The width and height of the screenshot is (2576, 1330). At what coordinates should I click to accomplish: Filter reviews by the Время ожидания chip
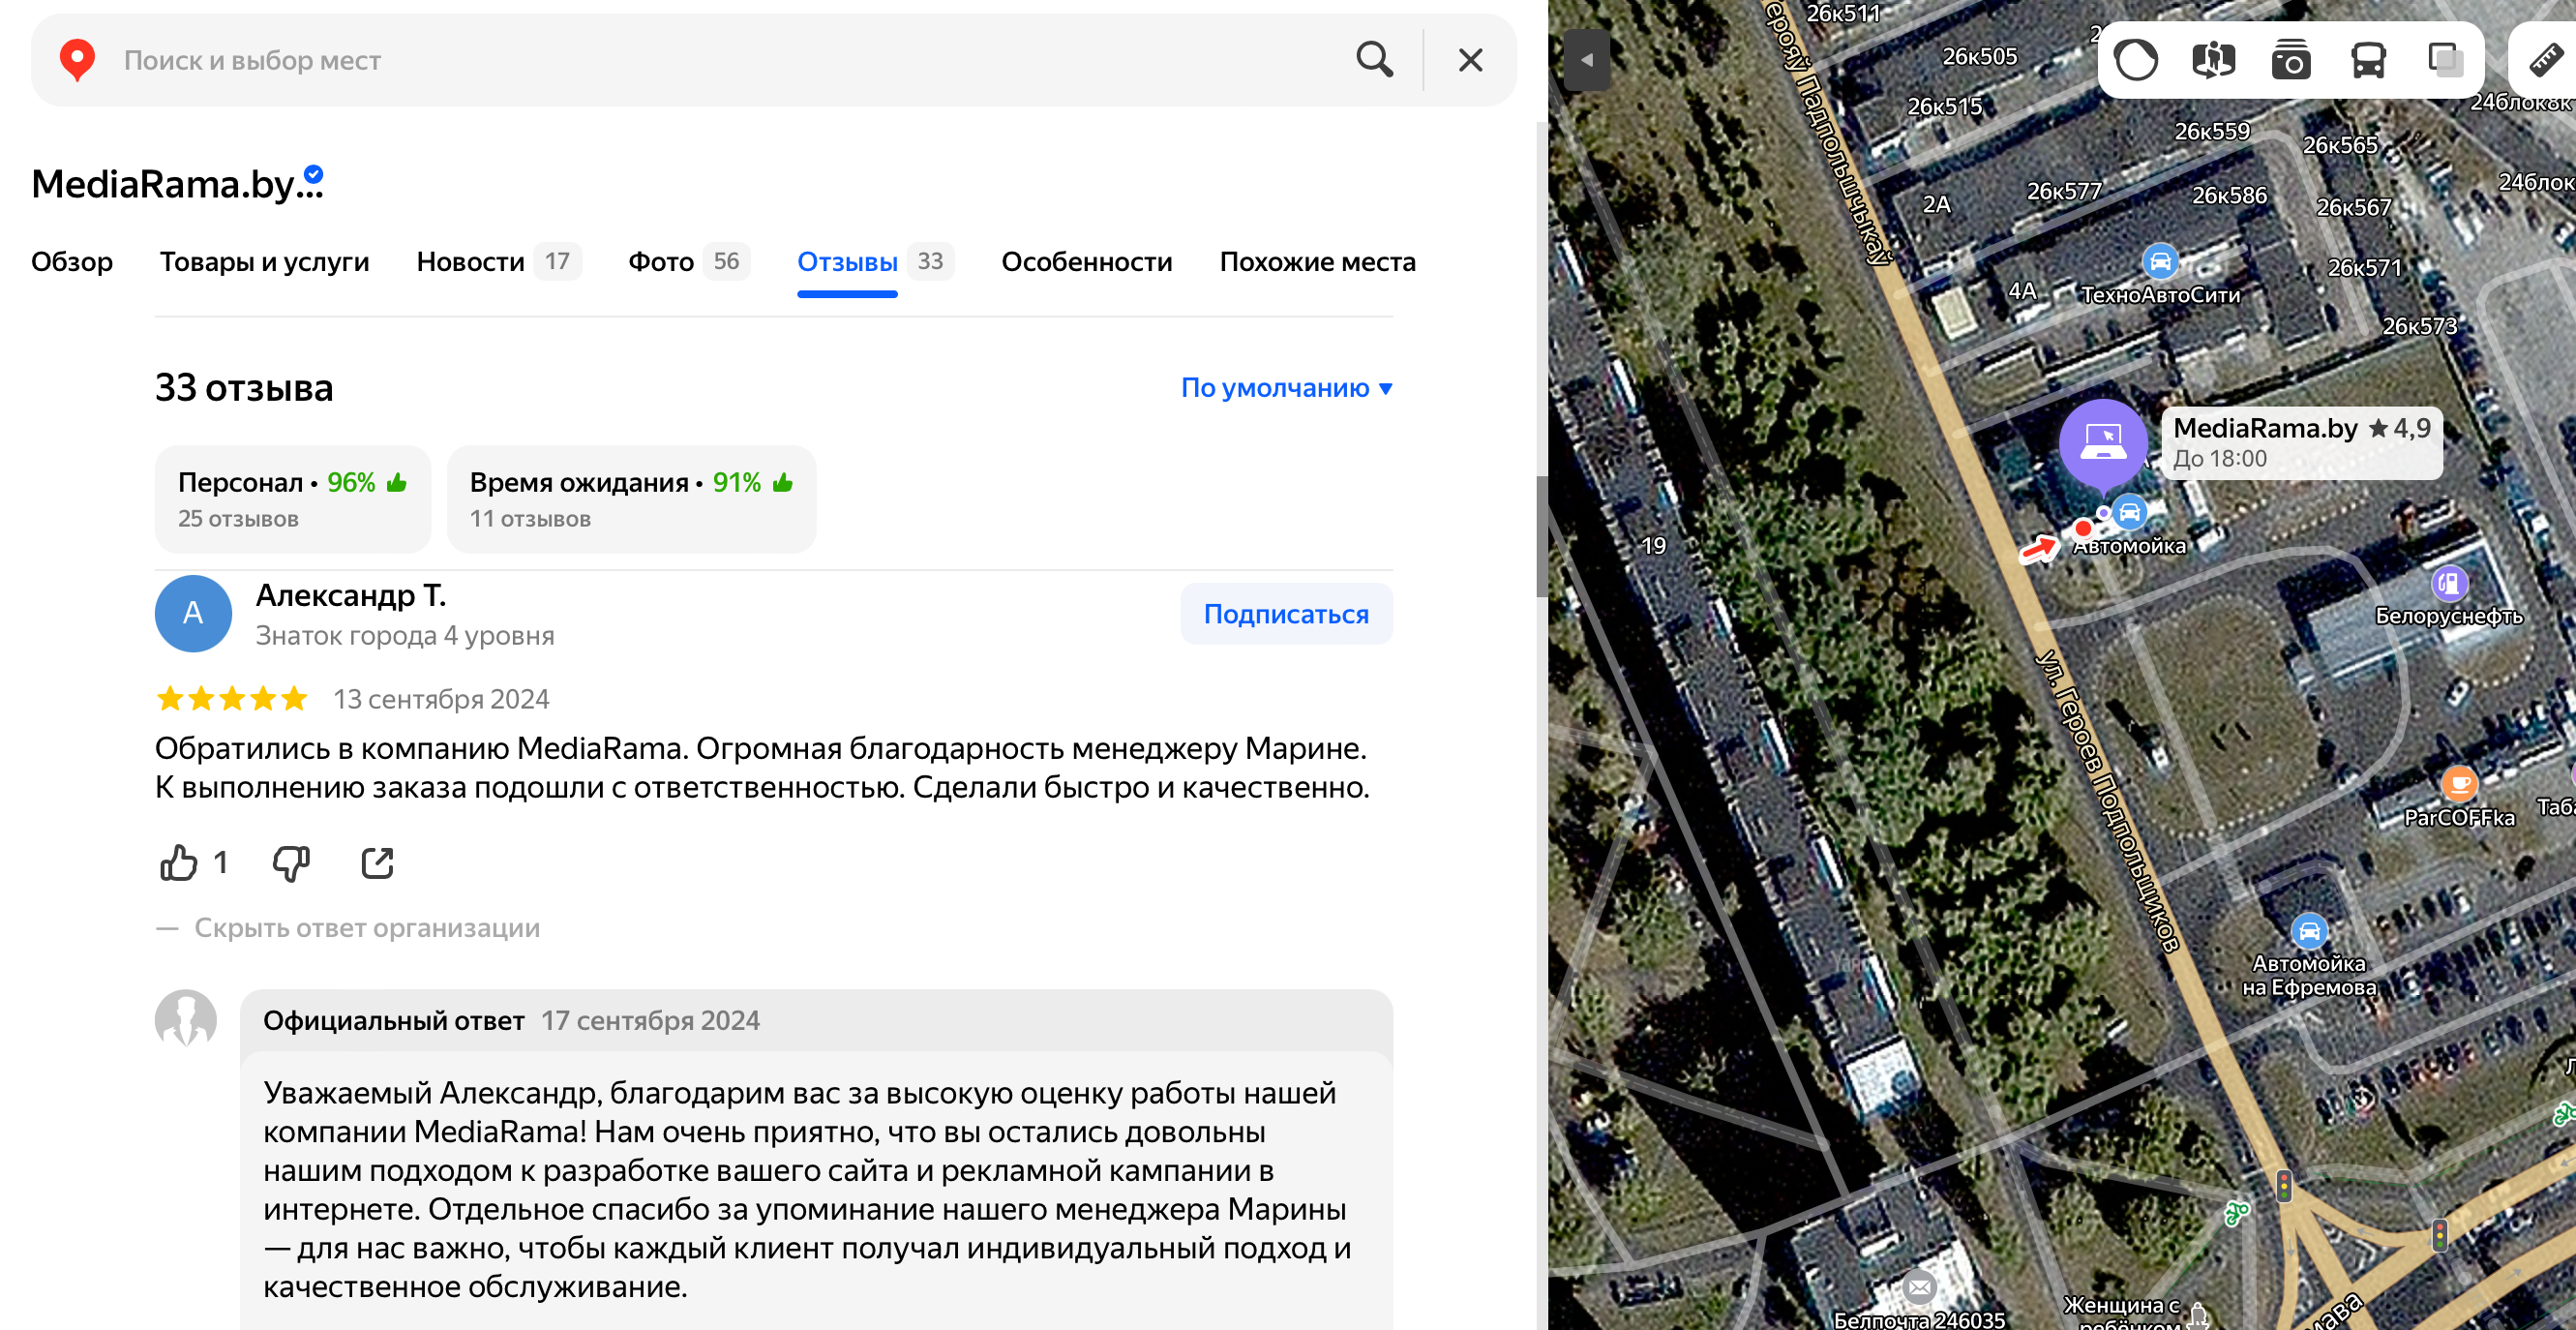coord(631,499)
